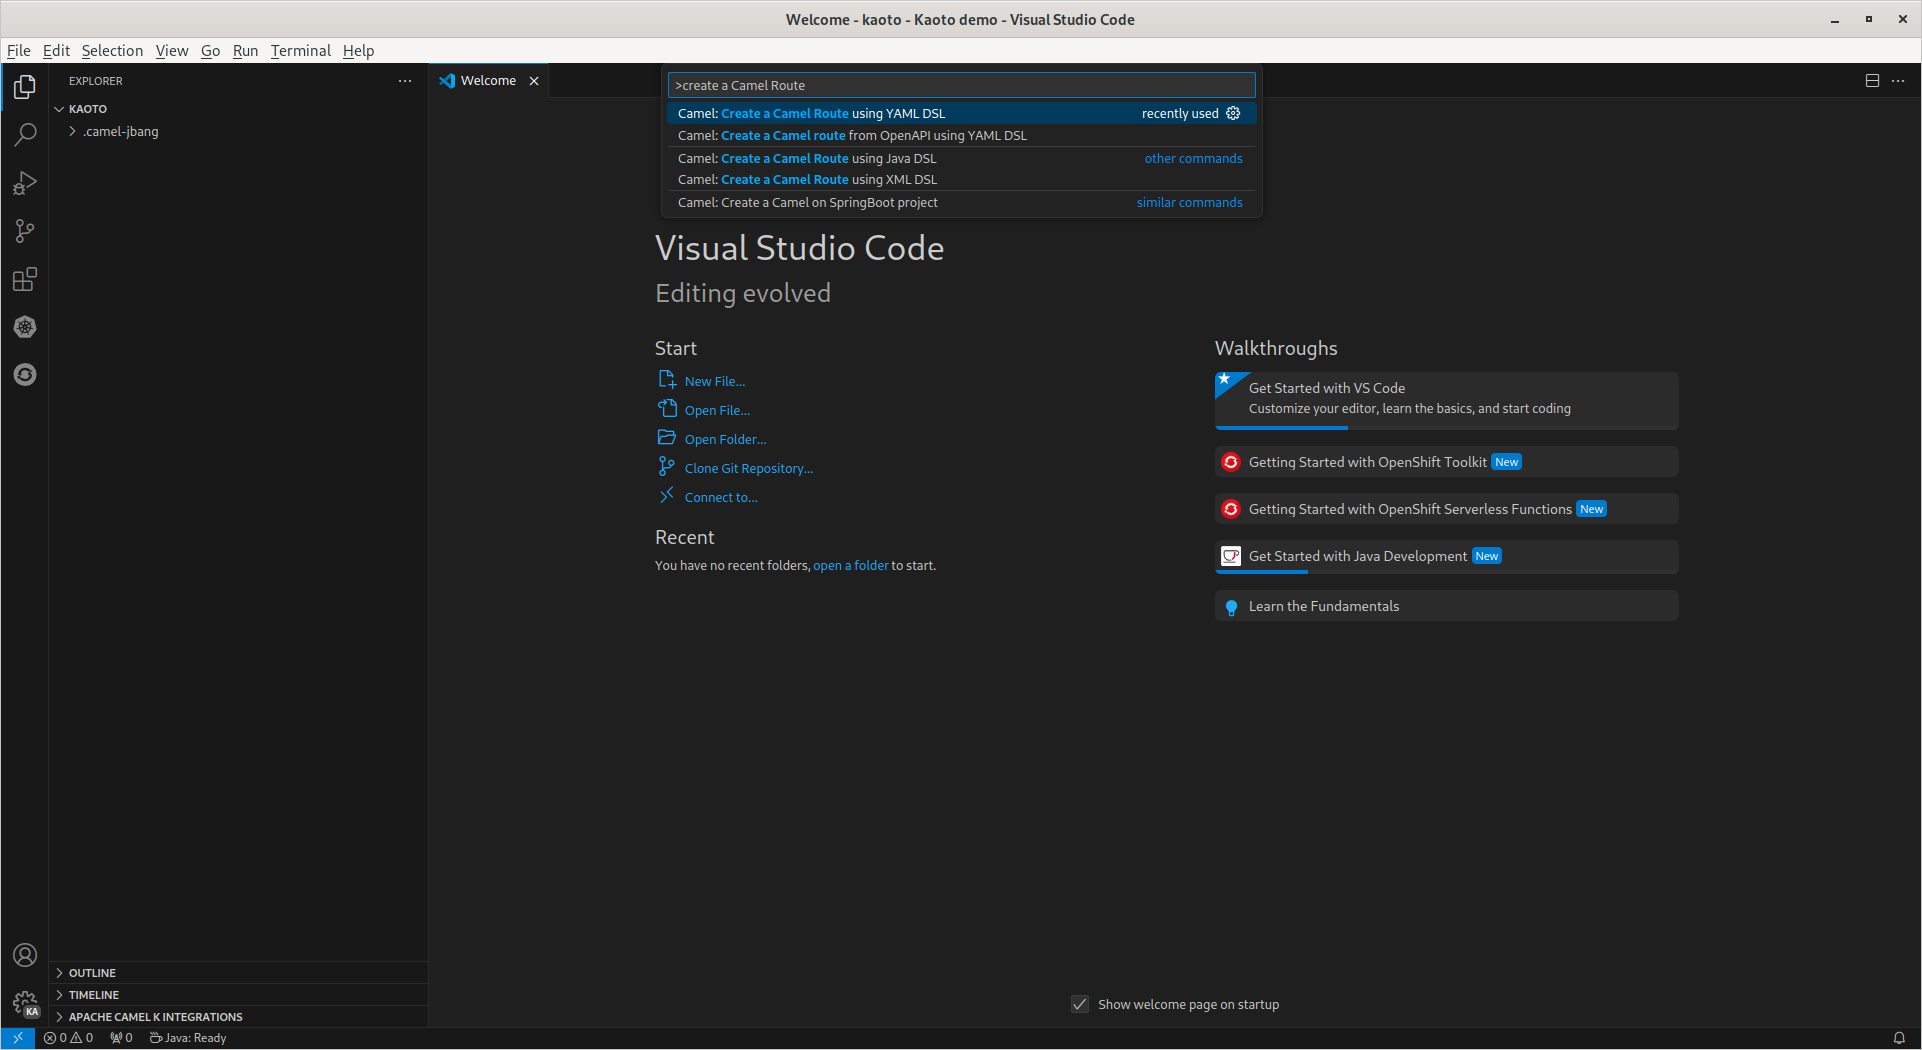Open the Selection menu
The width and height of the screenshot is (1922, 1050).
pyautogui.click(x=112, y=50)
